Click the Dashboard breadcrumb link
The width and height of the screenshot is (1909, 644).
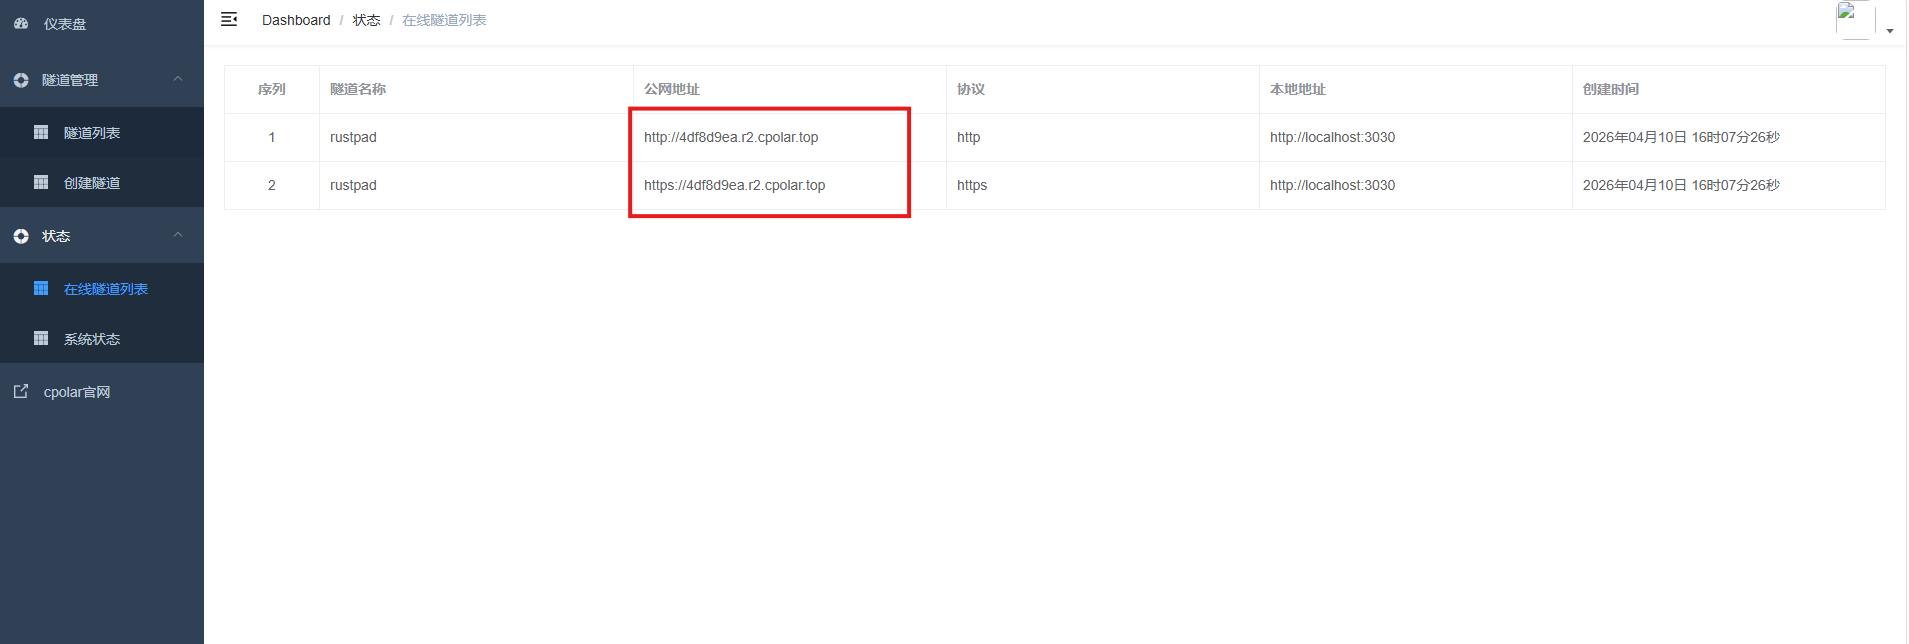point(296,20)
